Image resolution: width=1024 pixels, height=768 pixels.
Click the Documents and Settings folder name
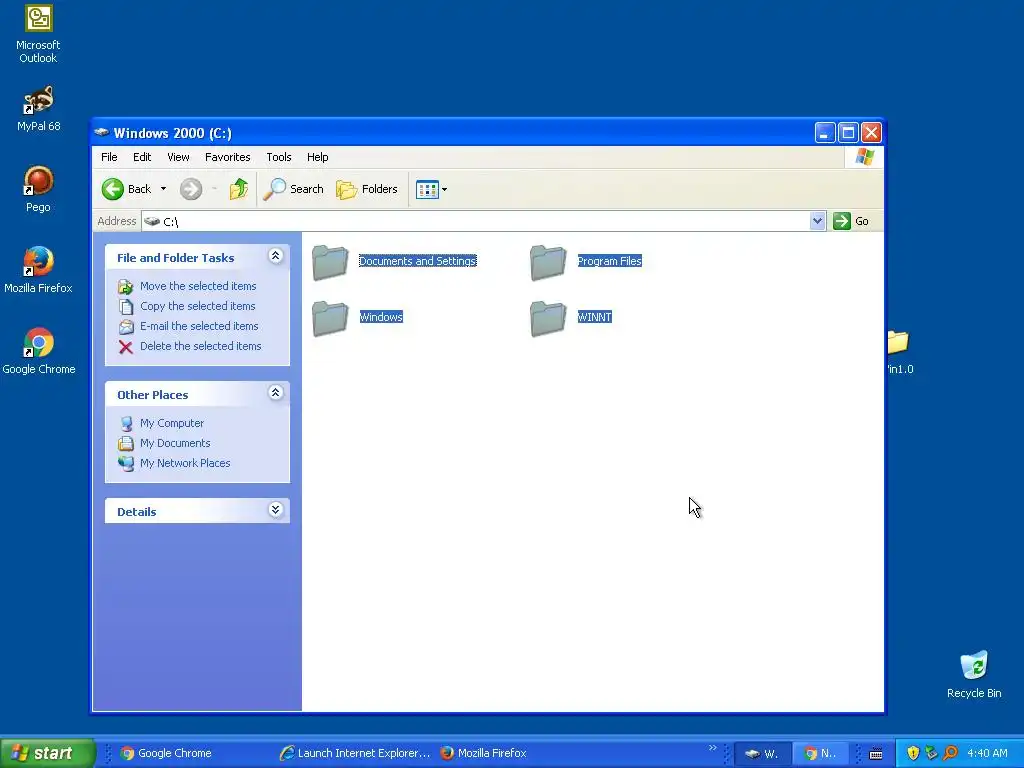pos(417,261)
